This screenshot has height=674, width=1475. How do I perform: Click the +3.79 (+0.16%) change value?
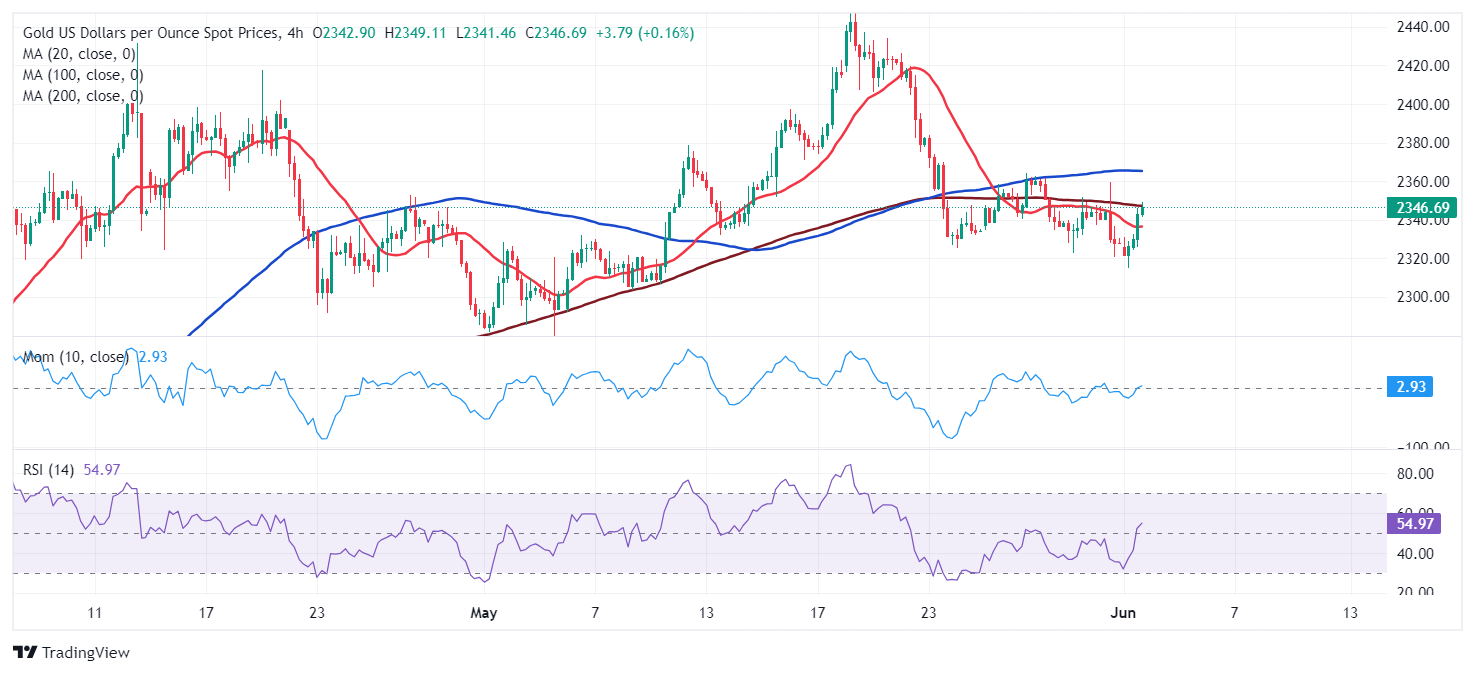[644, 33]
